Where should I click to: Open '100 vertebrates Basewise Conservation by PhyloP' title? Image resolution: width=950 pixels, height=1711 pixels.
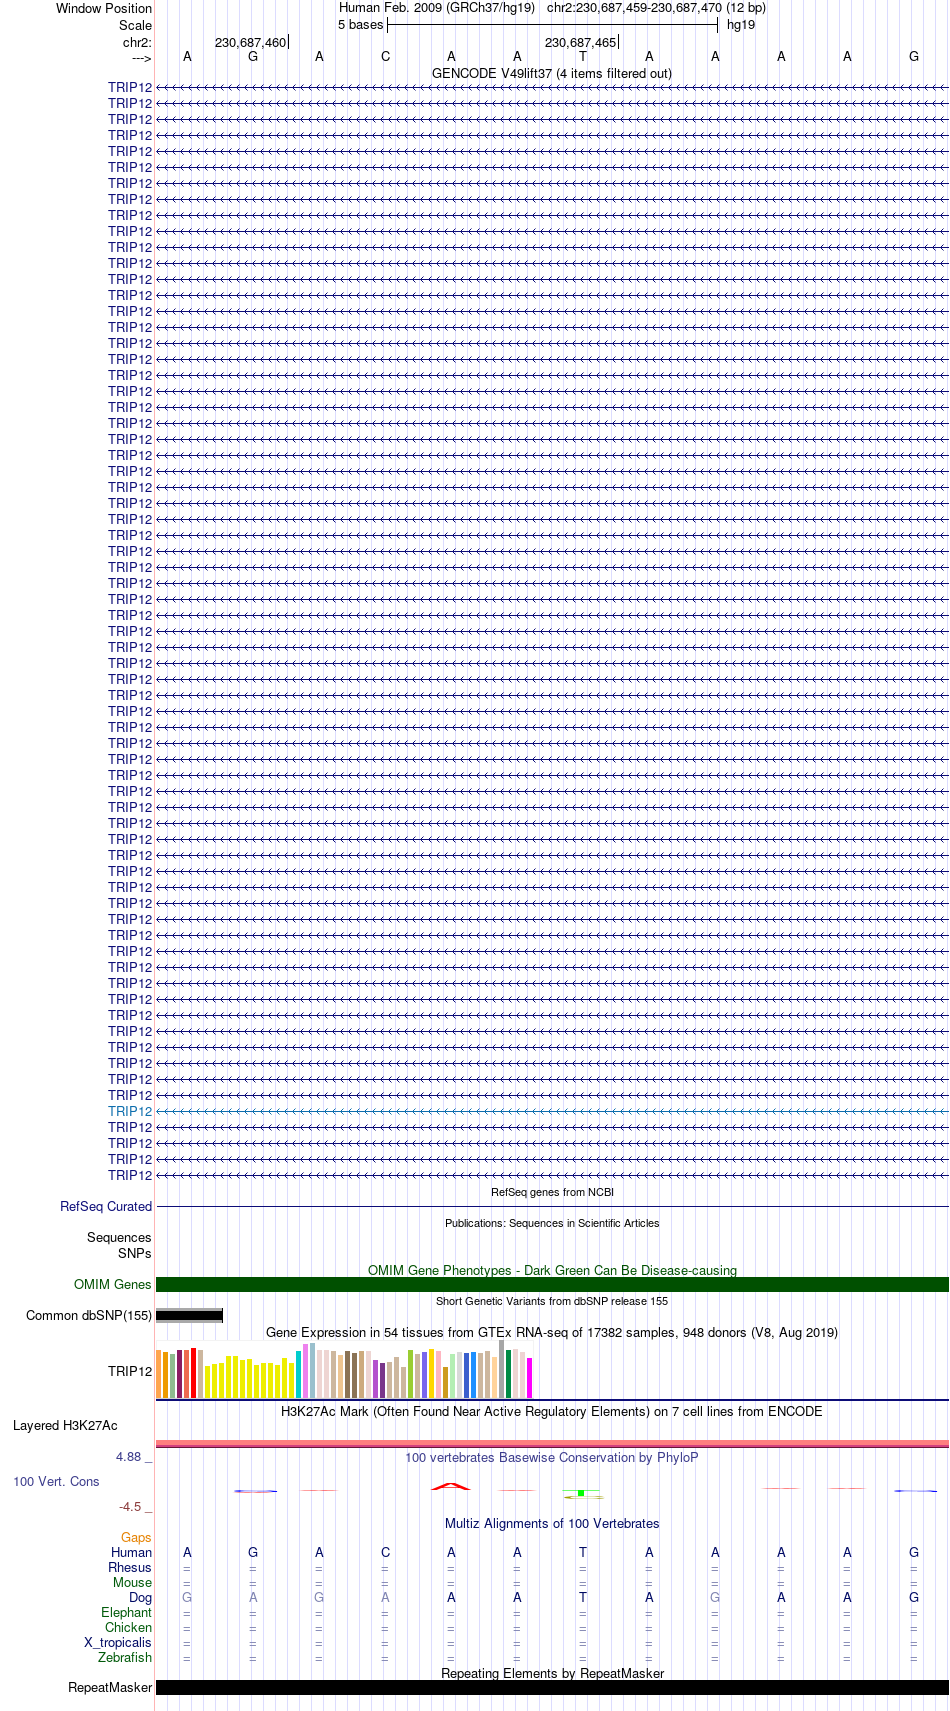tap(552, 1457)
